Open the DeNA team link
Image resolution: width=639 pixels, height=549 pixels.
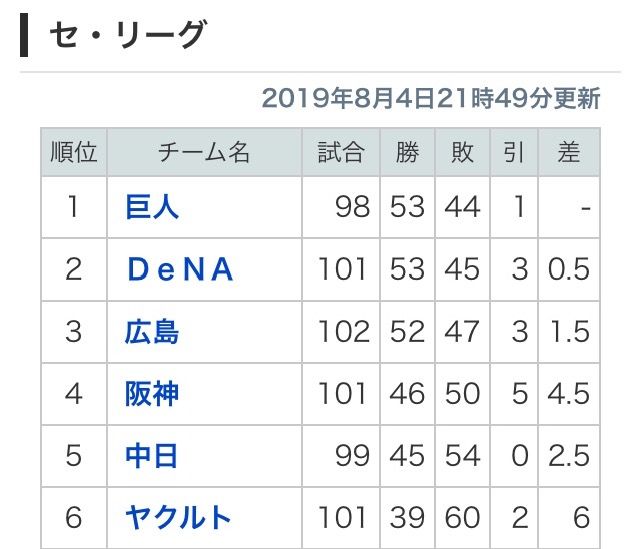point(180,269)
